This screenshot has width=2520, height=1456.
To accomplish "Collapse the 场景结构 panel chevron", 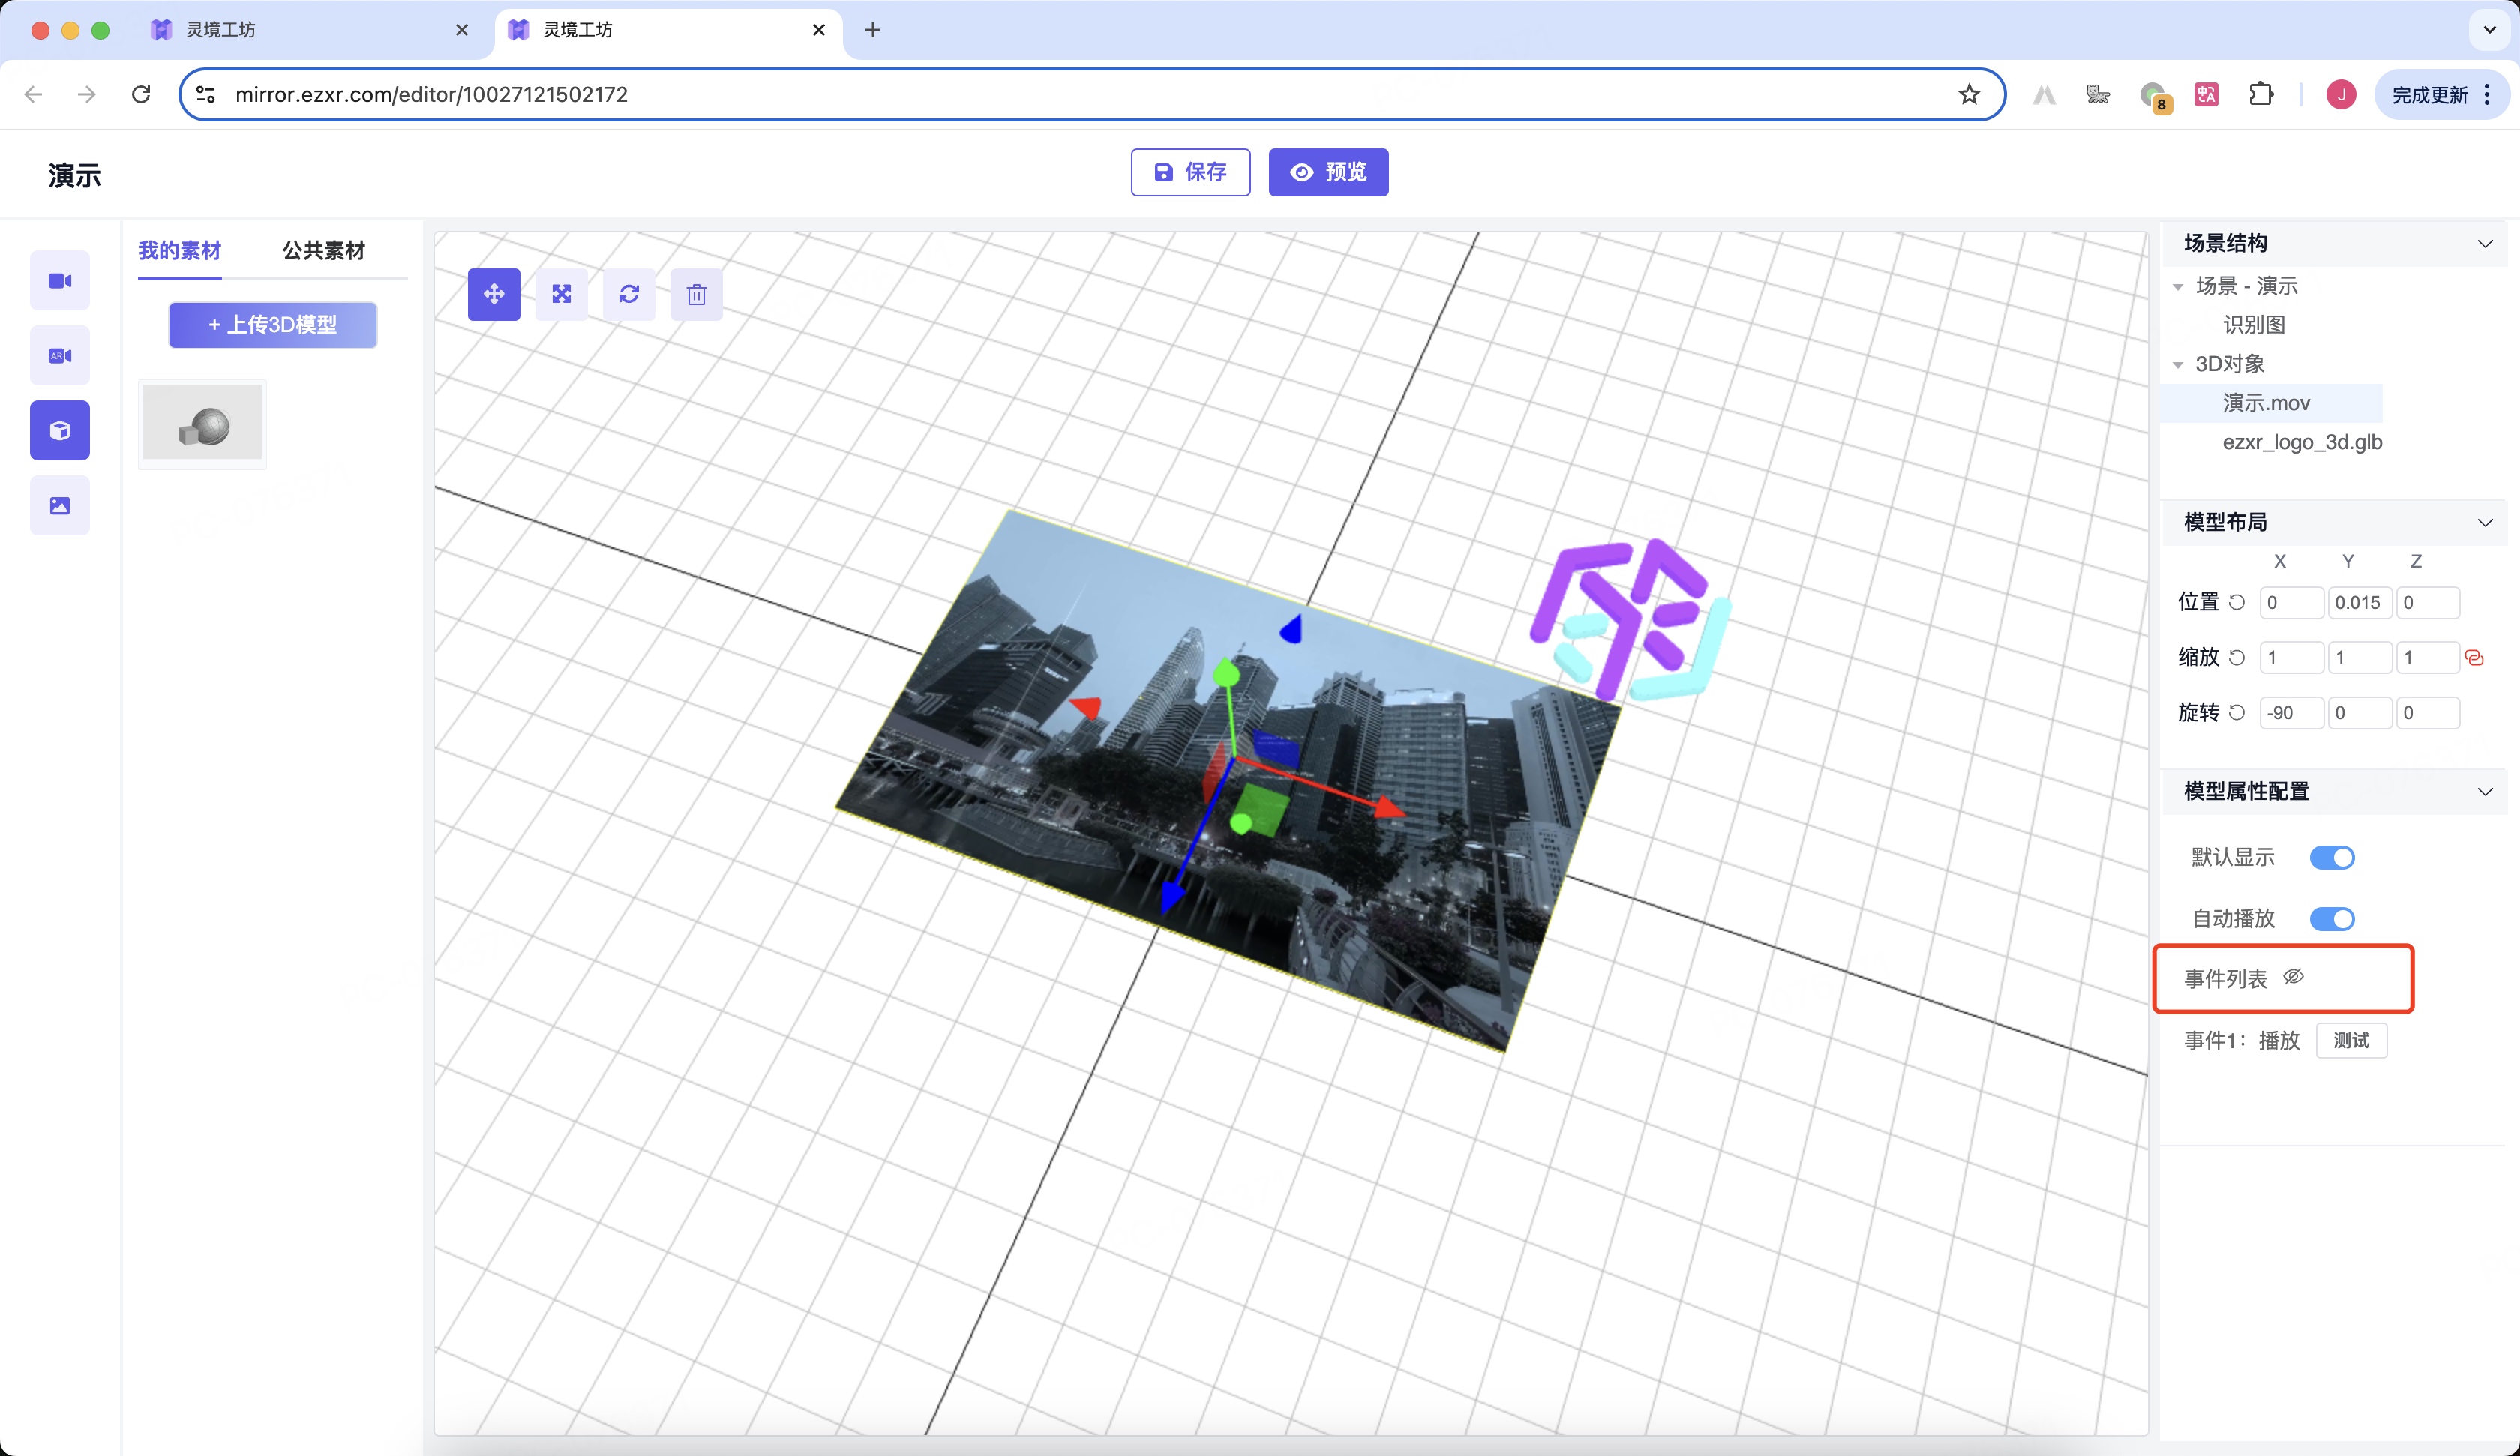I will 2485,244.
